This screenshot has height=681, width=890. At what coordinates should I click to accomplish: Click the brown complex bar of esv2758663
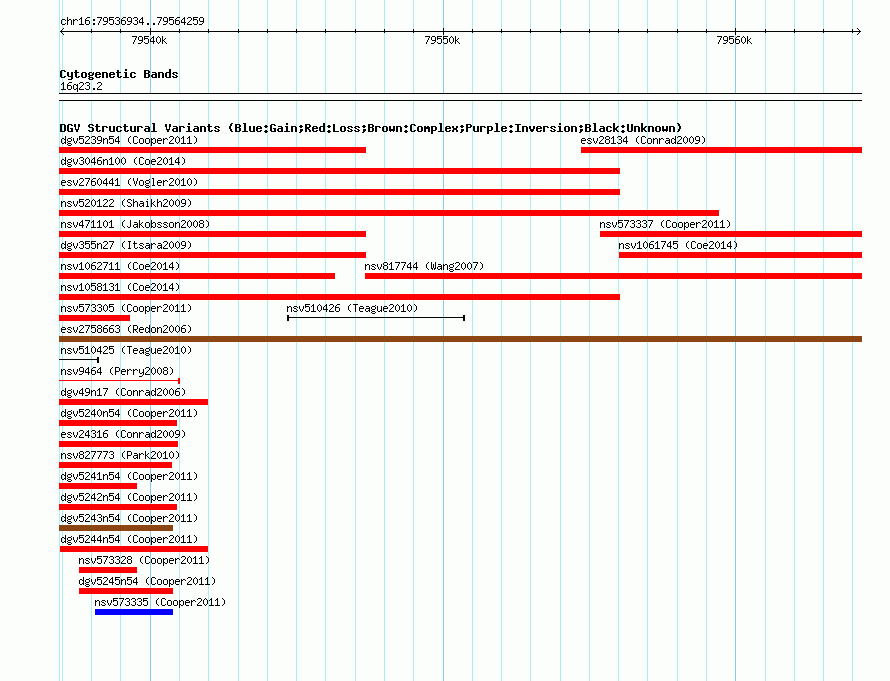point(460,339)
